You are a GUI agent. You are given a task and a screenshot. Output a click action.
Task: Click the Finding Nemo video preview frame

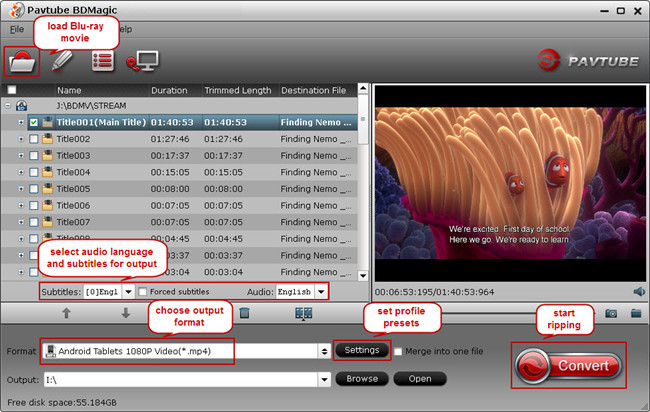pos(510,184)
